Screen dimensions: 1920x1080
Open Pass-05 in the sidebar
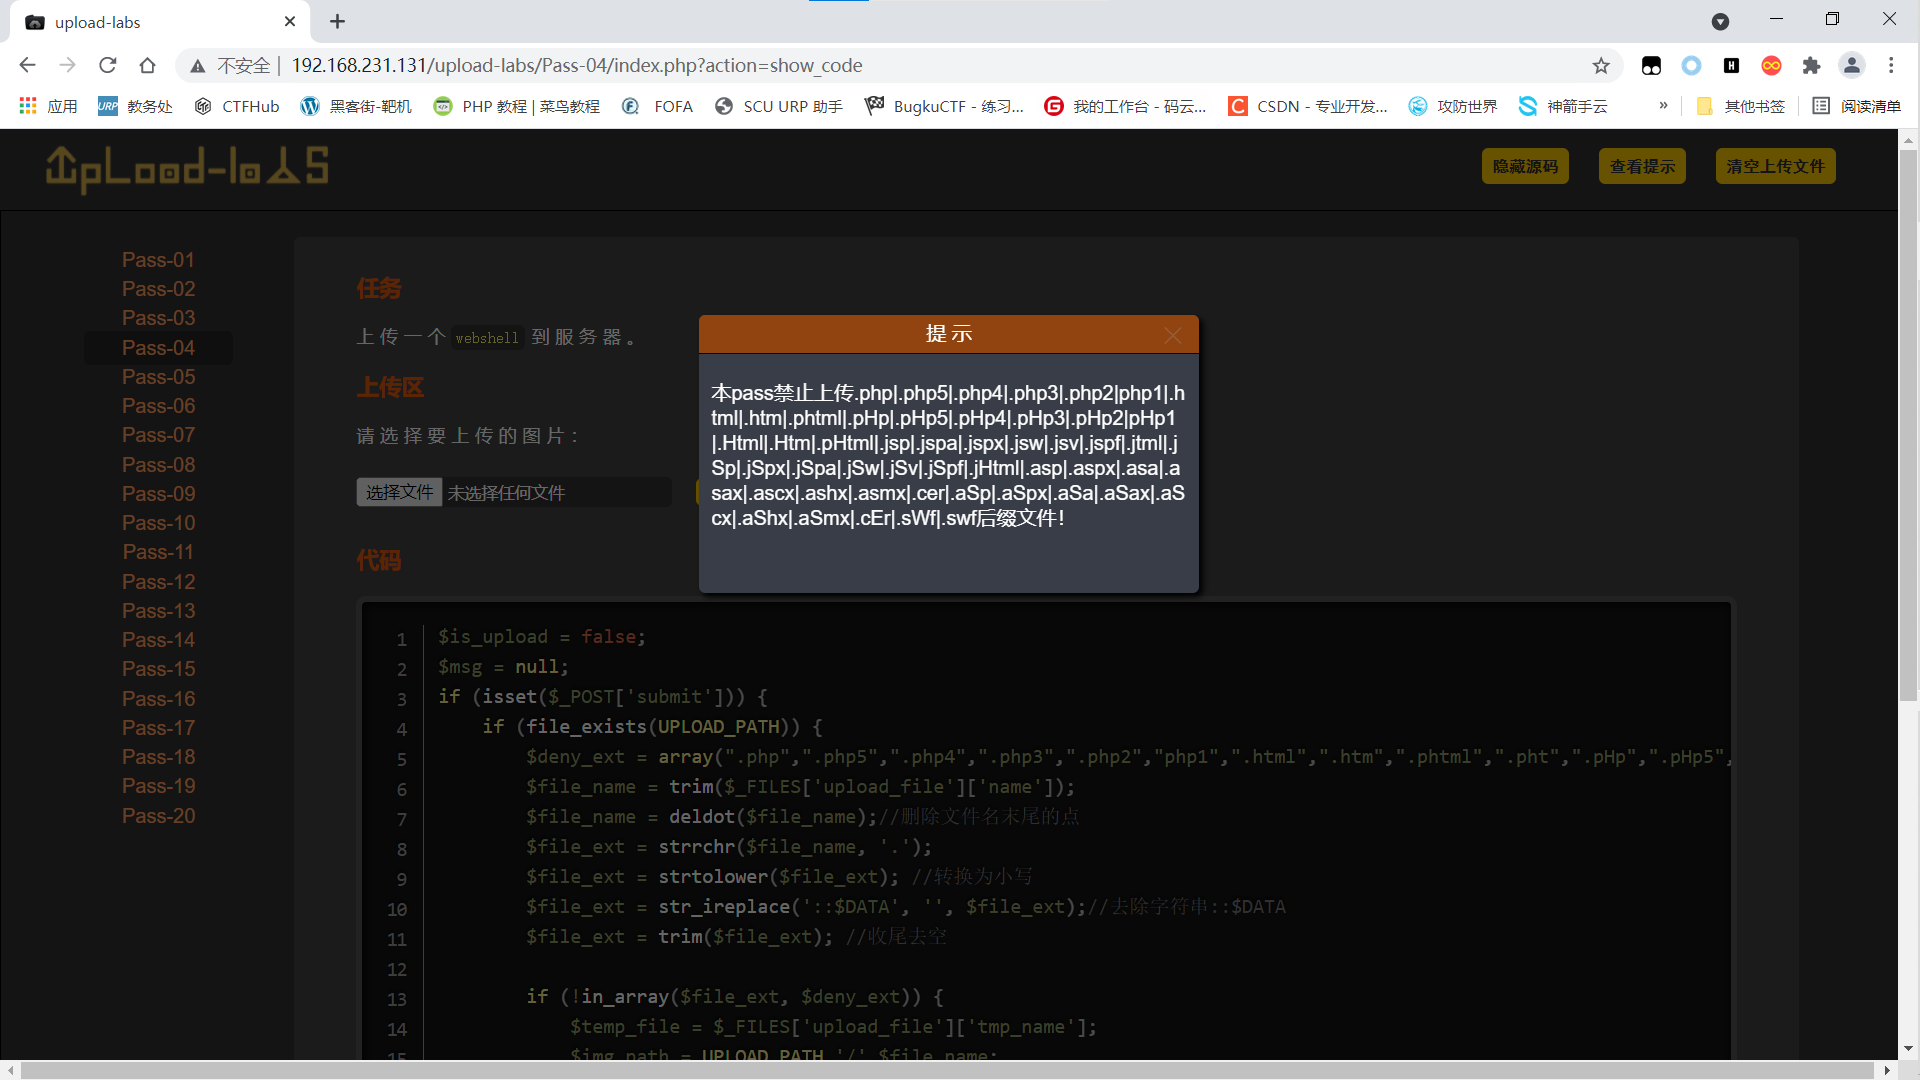click(x=158, y=377)
